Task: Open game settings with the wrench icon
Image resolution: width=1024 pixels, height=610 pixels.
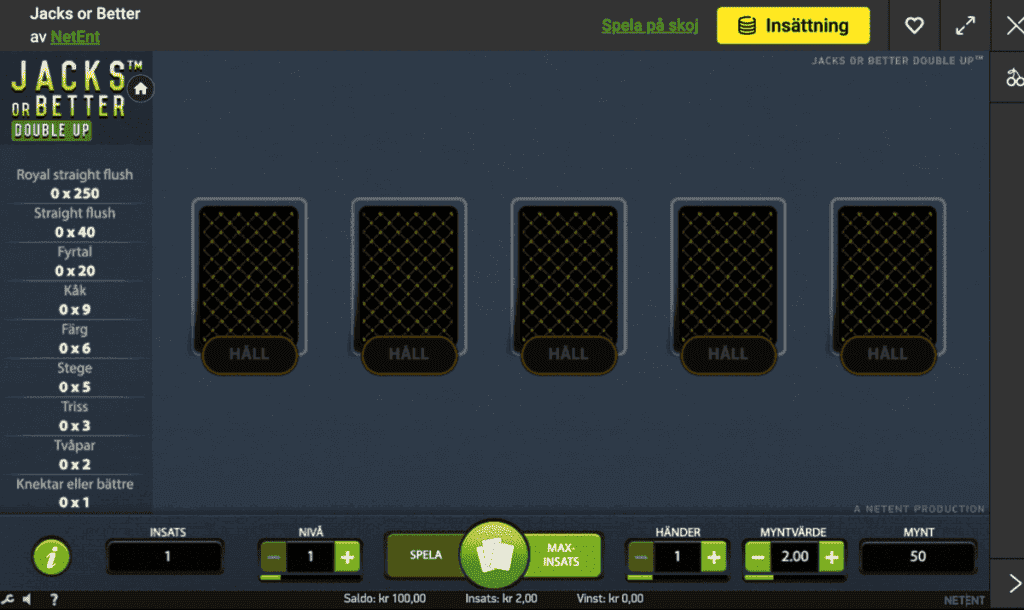Action: point(9,600)
